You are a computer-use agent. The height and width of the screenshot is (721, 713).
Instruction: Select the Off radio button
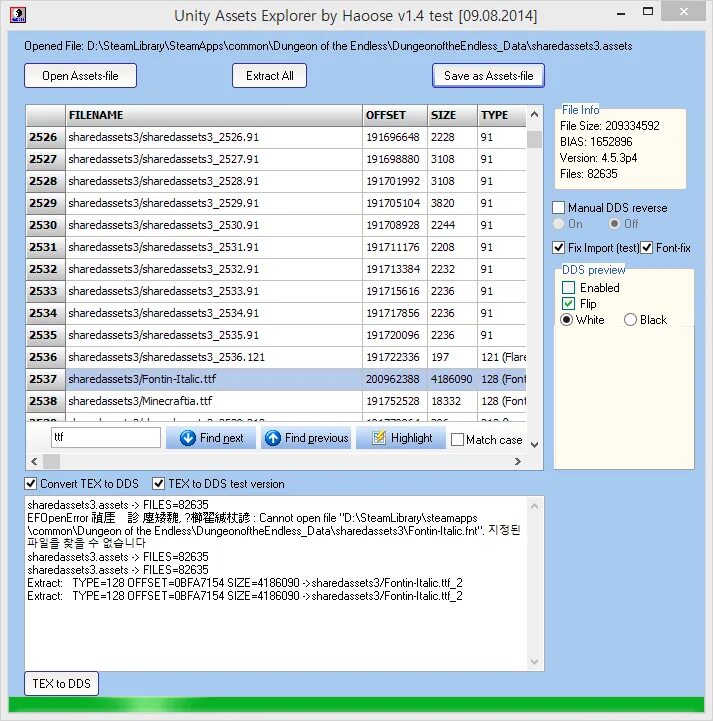click(614, 224)
